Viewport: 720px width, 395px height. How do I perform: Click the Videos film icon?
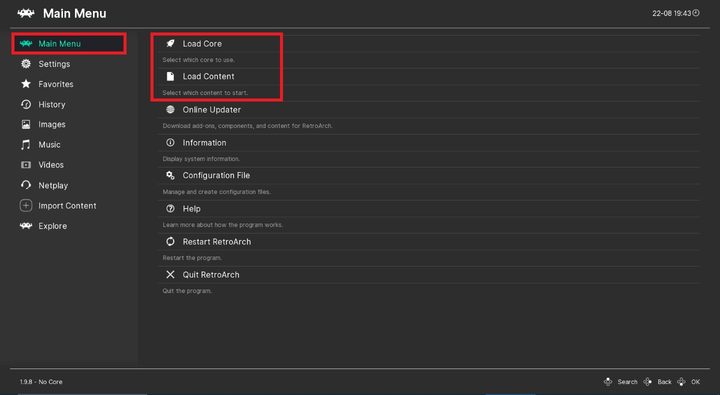(x=26, y=165)
